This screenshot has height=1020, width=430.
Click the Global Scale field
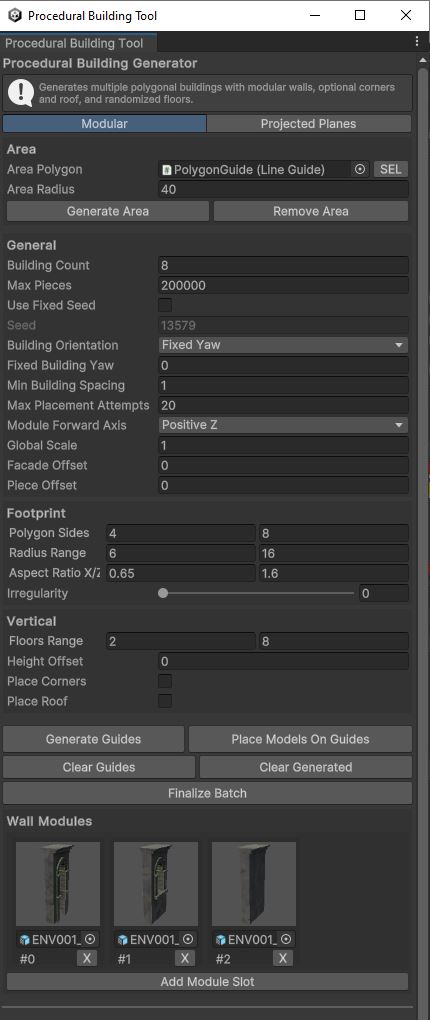tap(284, 445)
